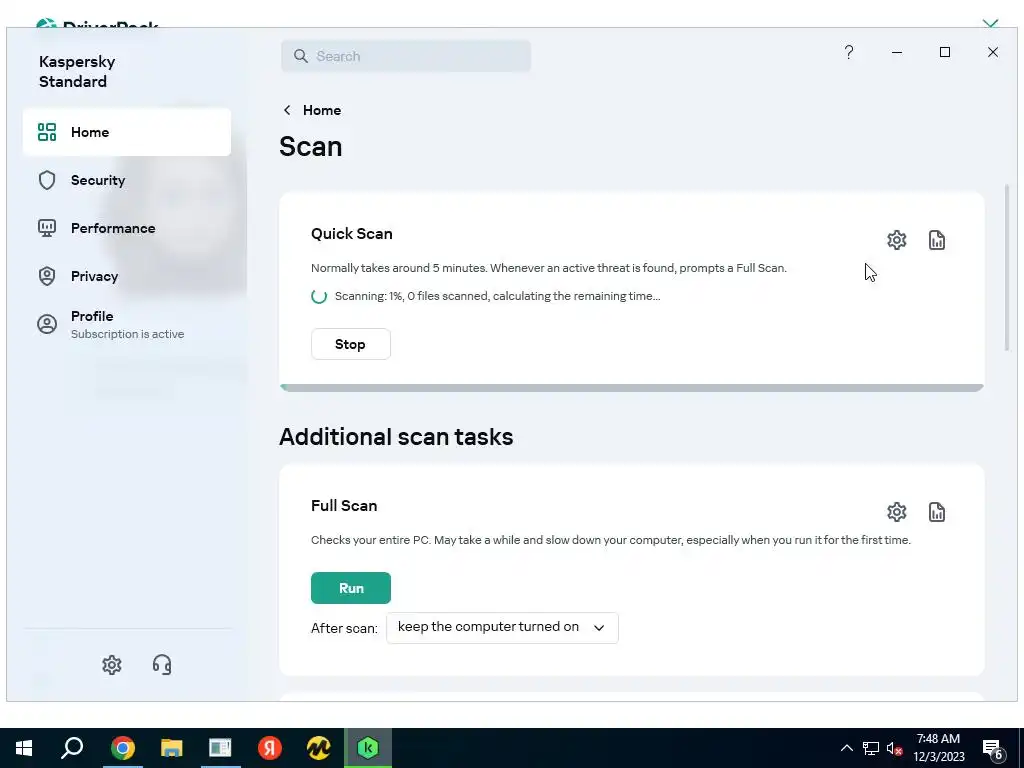Click 'Subscription is active' text
Screen dimensions: 1024x768
[x=127, y=334]
